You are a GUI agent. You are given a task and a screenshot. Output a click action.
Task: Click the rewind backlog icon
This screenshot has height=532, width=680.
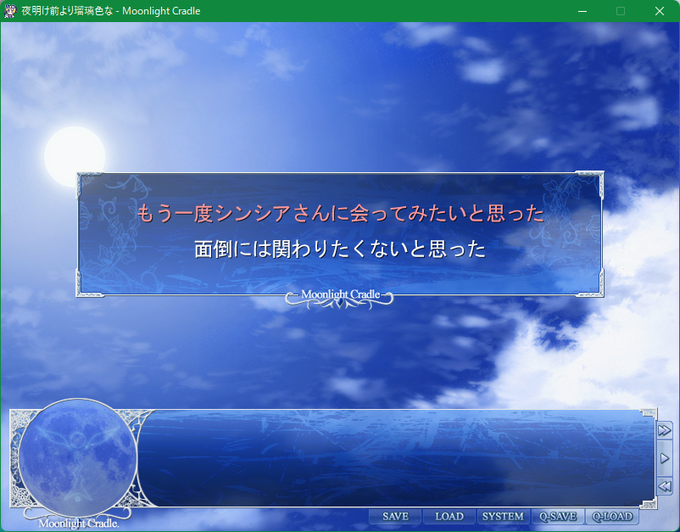(664, 486)
